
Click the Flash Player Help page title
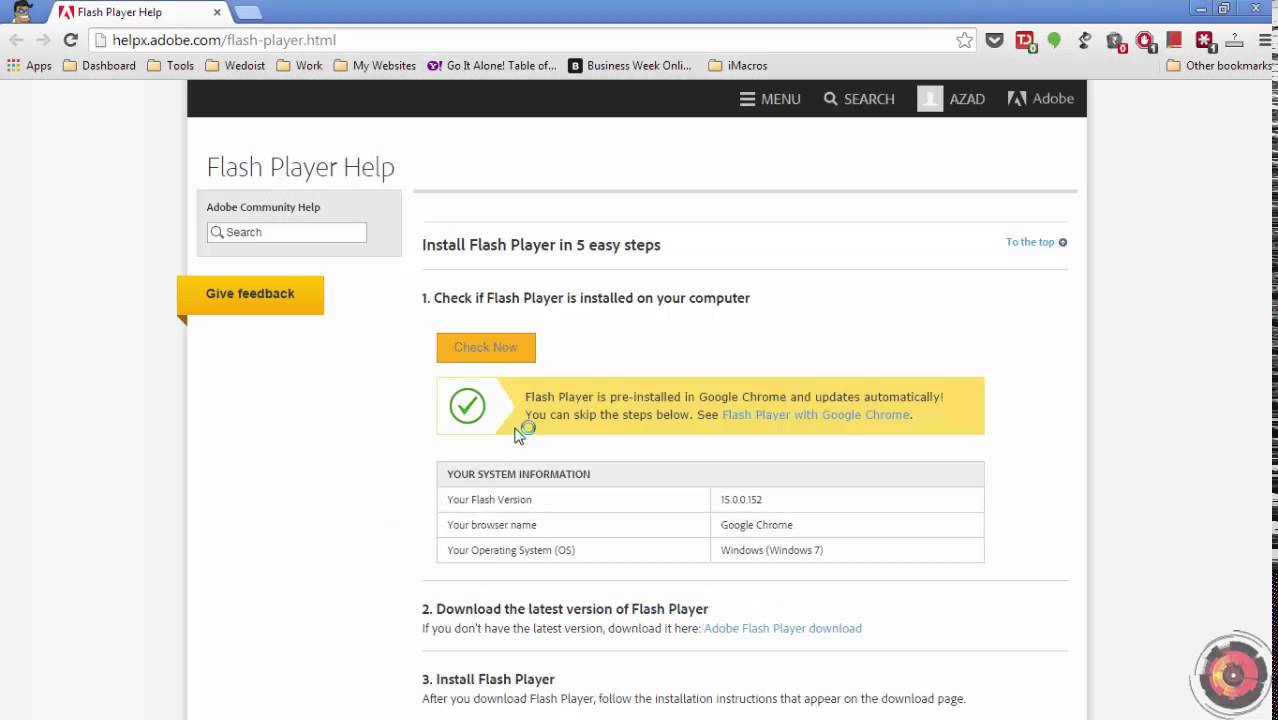300,167
